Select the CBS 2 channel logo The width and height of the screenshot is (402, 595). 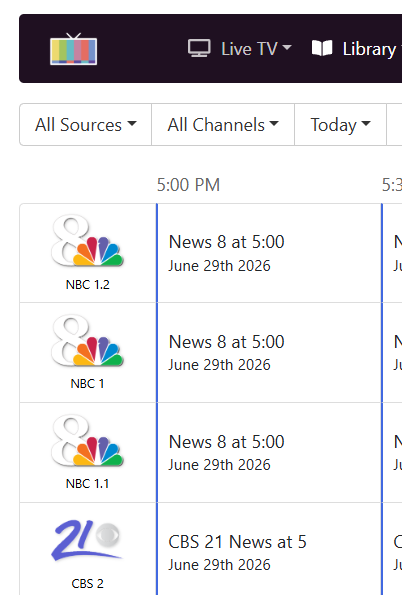coord(87,540)
